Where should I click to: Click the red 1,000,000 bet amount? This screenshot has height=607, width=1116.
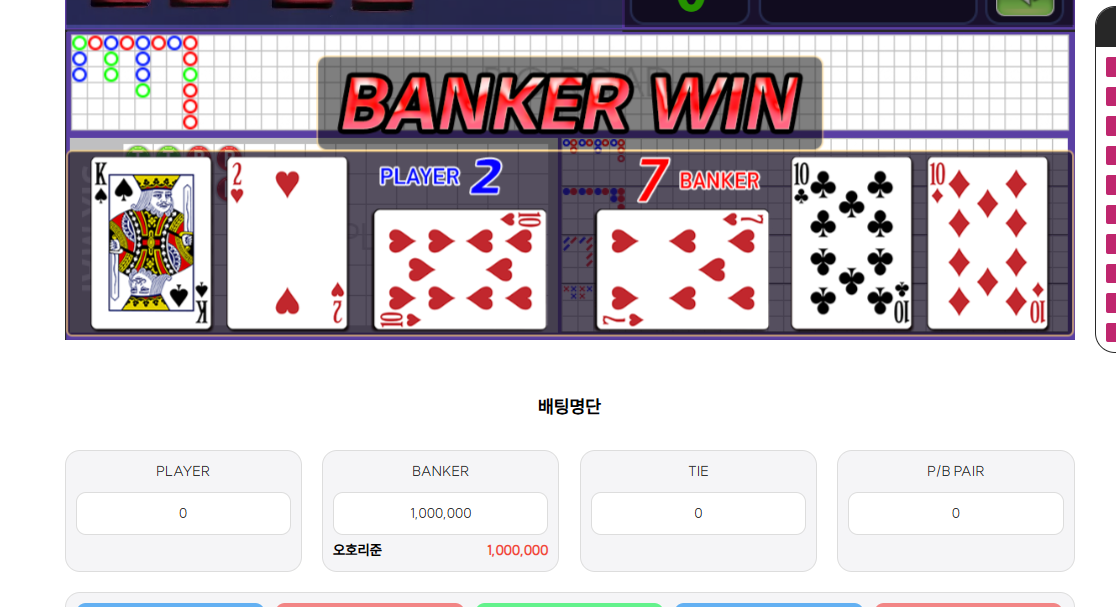coord(517,550)
